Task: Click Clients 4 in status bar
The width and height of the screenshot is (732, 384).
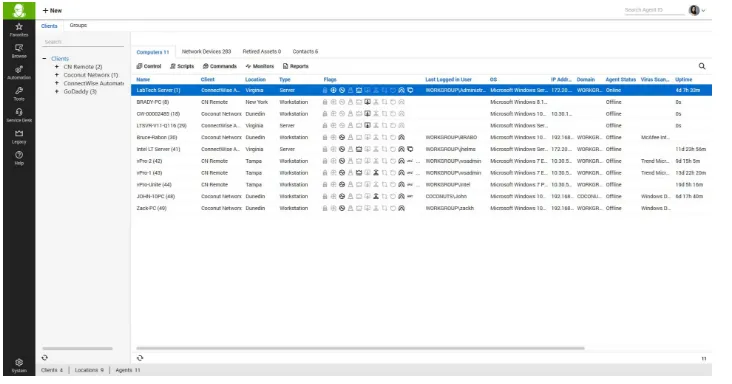Action: (52, 370)
